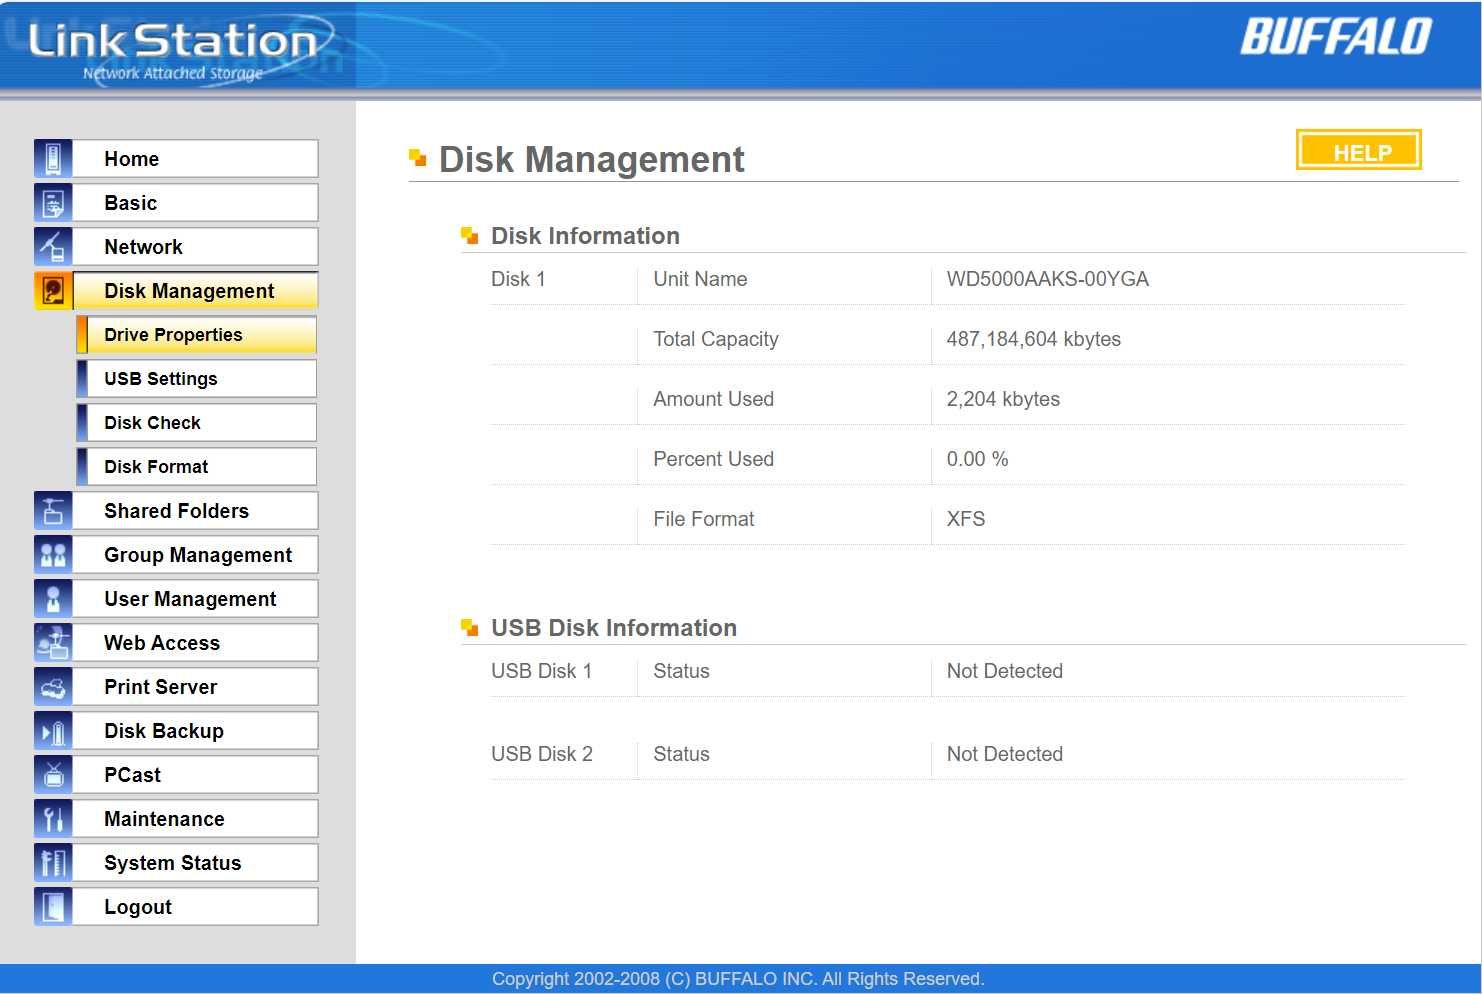Open Disk Format submenu item
This screenshot has width=1482, height=994.
click(197, 467)
